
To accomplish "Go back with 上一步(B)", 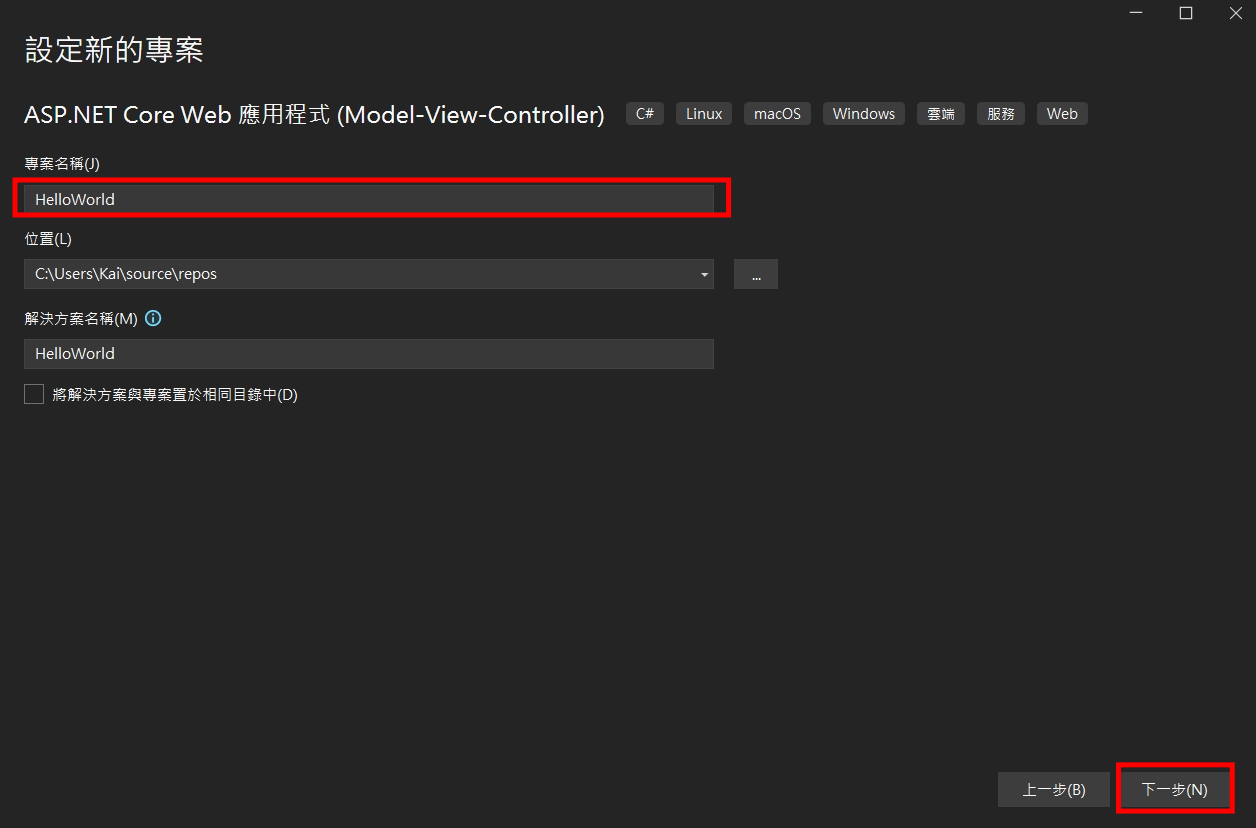I will pyautogui.click(x=1054, y=789).
